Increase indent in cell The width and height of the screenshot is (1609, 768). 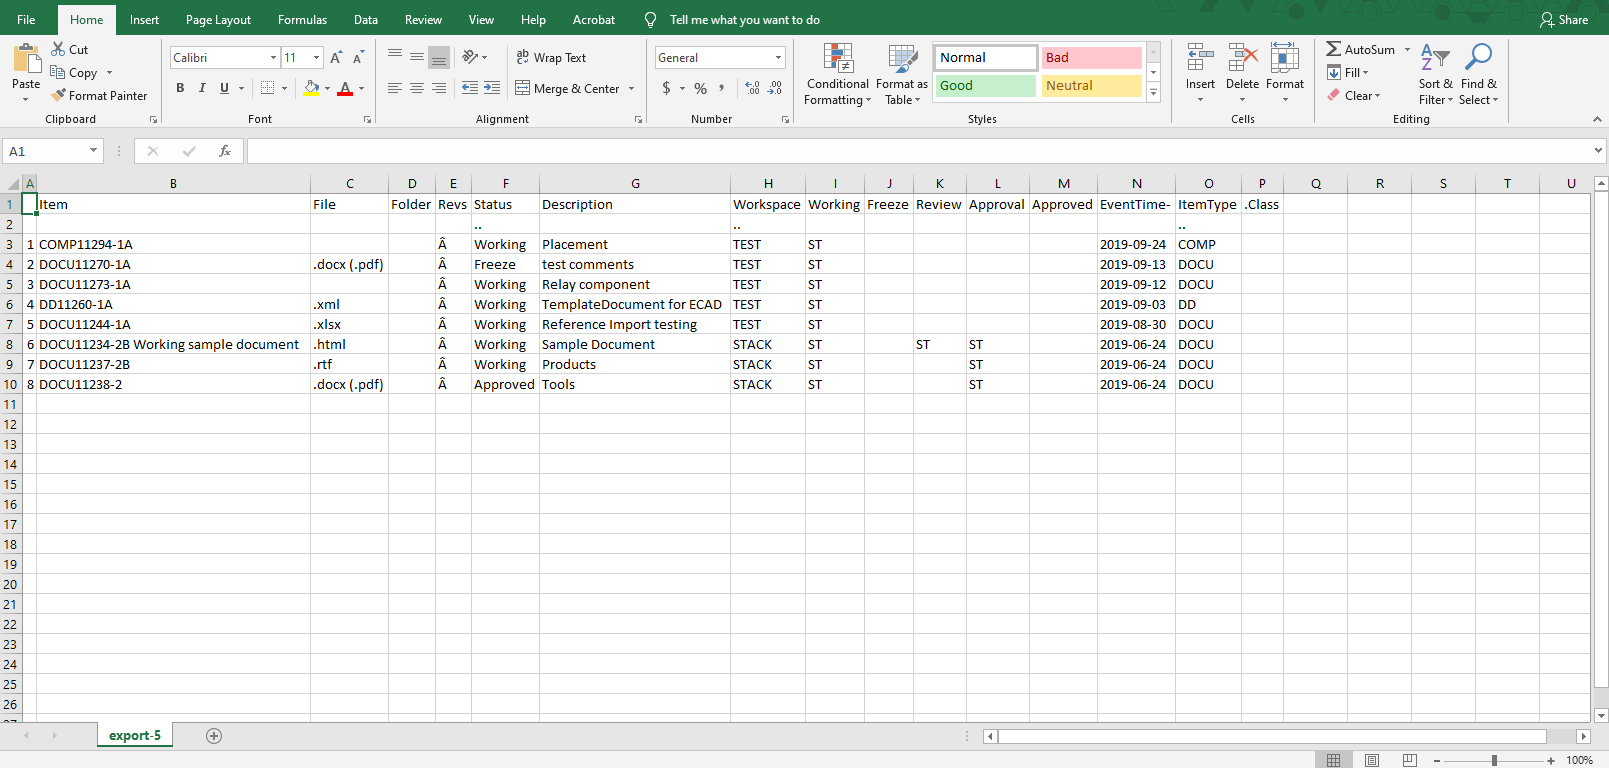[492, 88]
